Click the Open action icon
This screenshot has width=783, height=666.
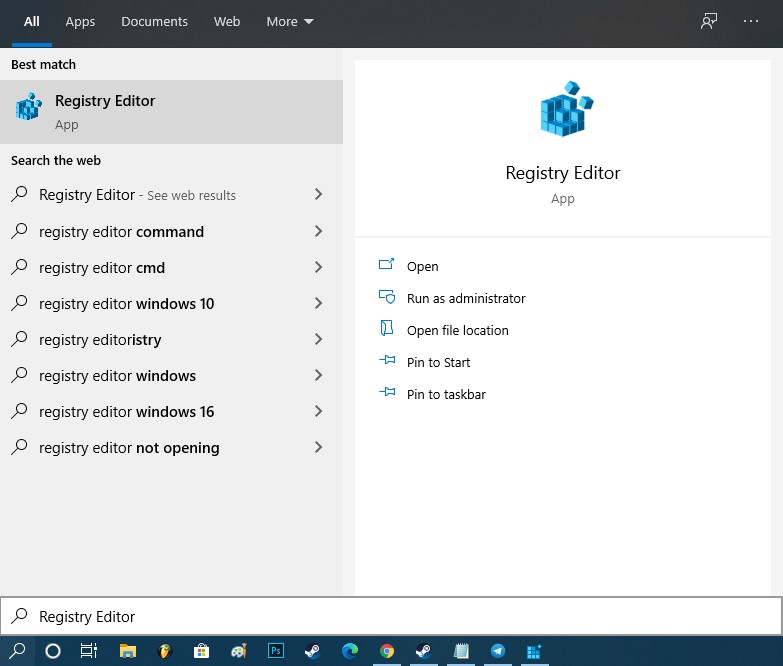[386, 265]
